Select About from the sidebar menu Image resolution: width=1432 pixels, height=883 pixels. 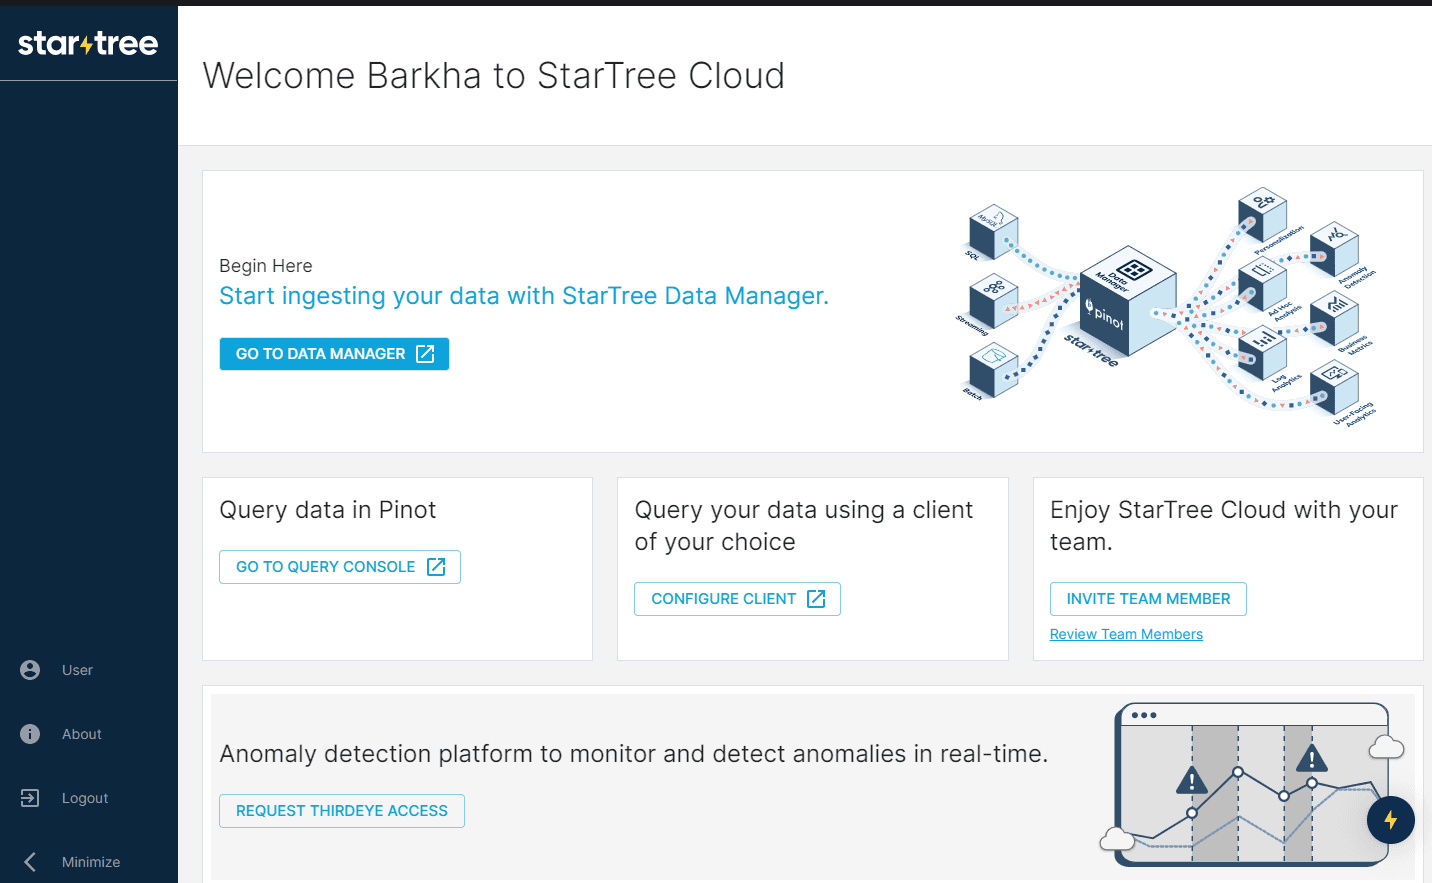(81, 733)
